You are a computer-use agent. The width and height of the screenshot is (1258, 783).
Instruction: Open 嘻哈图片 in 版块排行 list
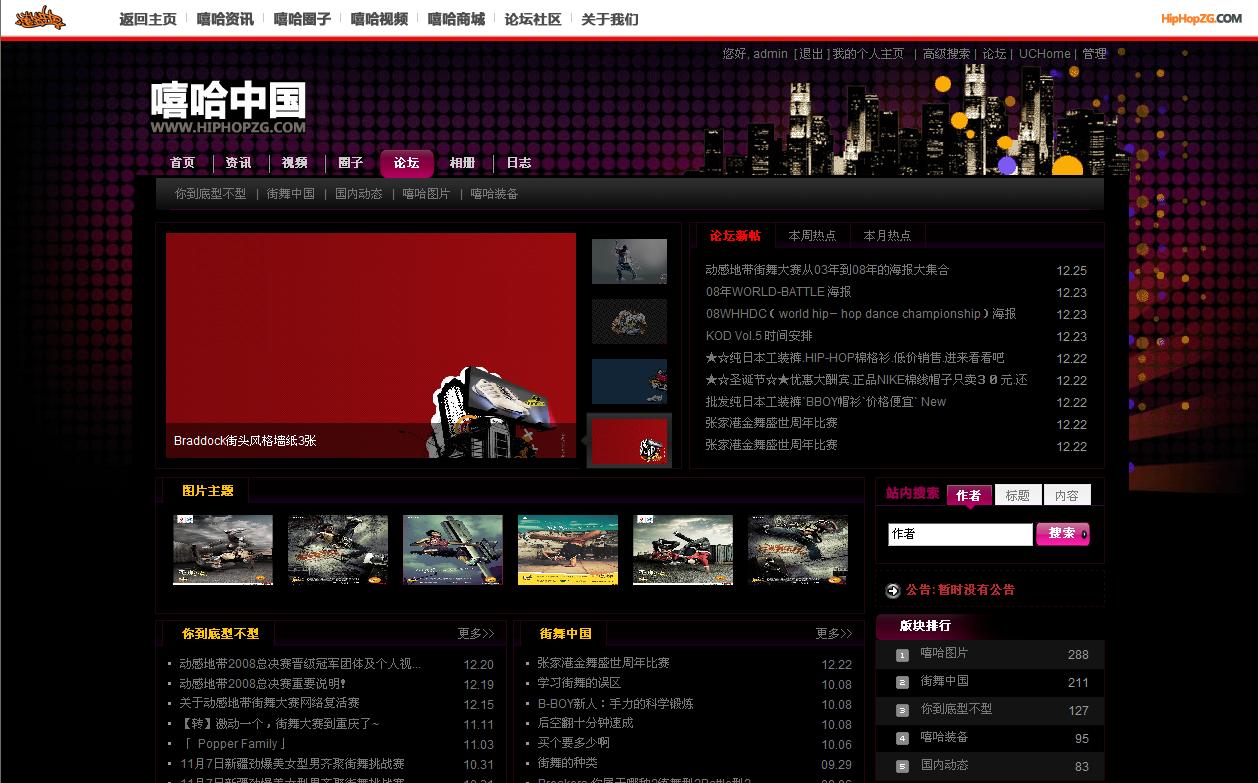pyautogui.click(x=944, y=653)
